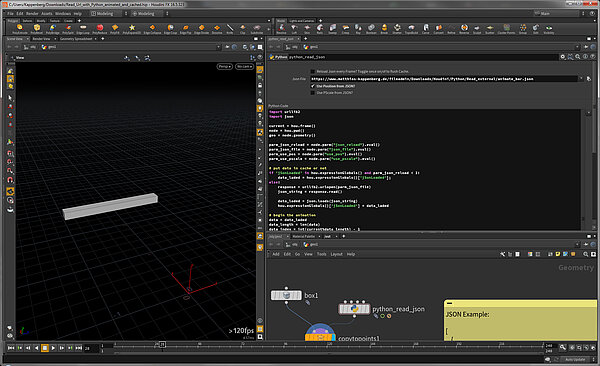The image size is (600, 366).
Task: Switch to Render View tab
Action: (x=41, y=39)
